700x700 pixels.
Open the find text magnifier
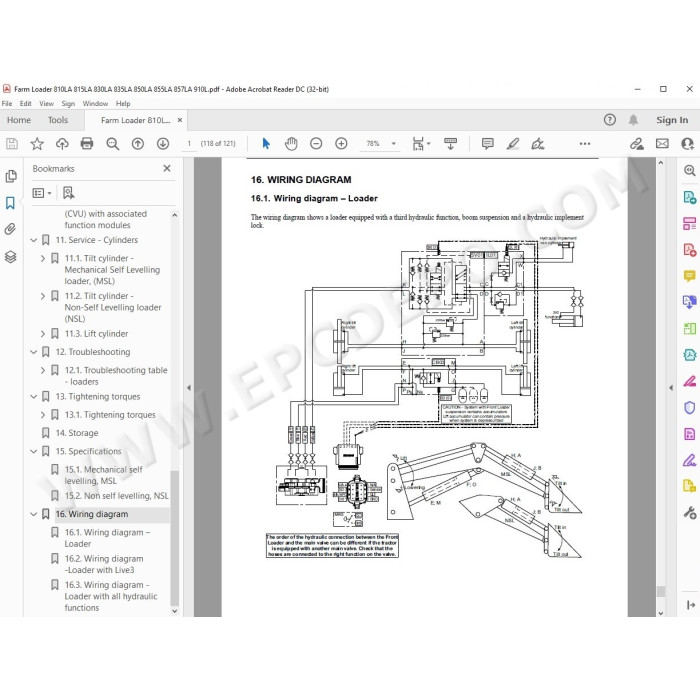(112, 144)
